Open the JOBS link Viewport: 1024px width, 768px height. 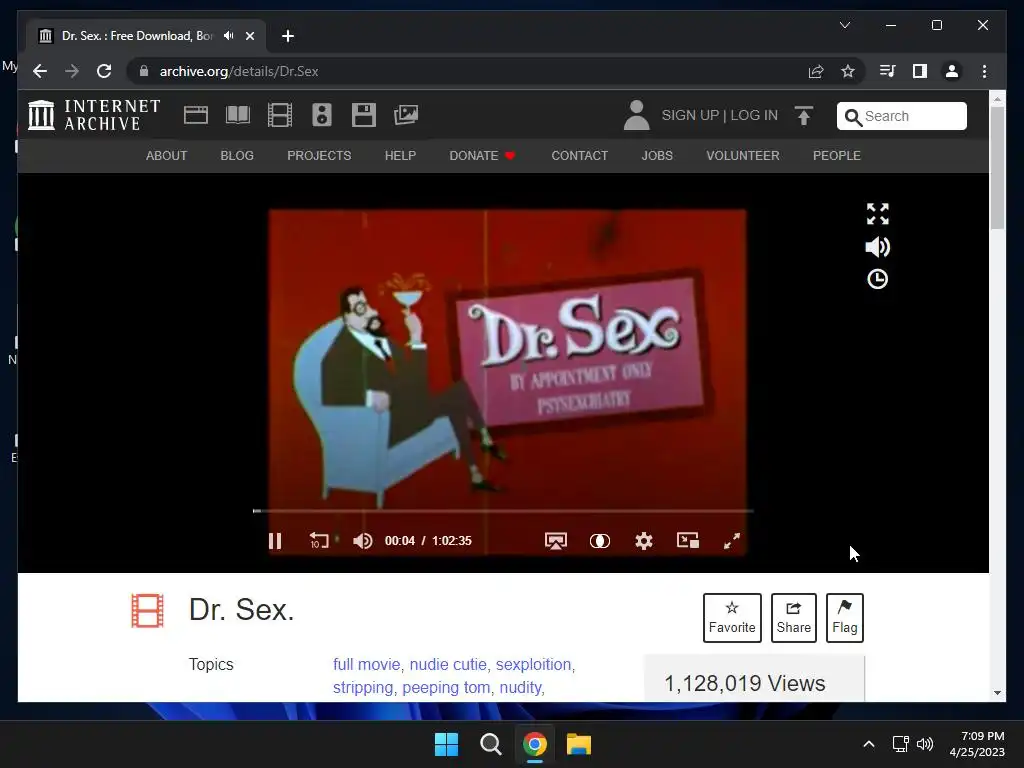coord(657,155)
